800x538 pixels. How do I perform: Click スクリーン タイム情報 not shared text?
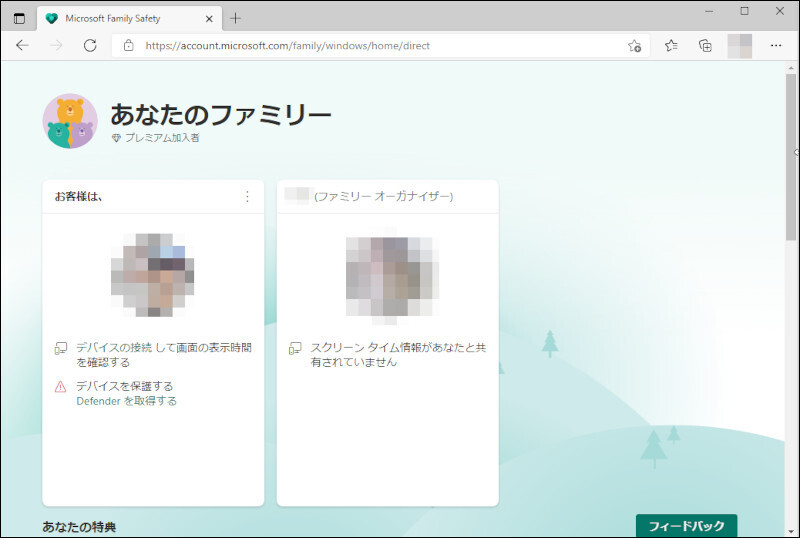tap(398, 355)
